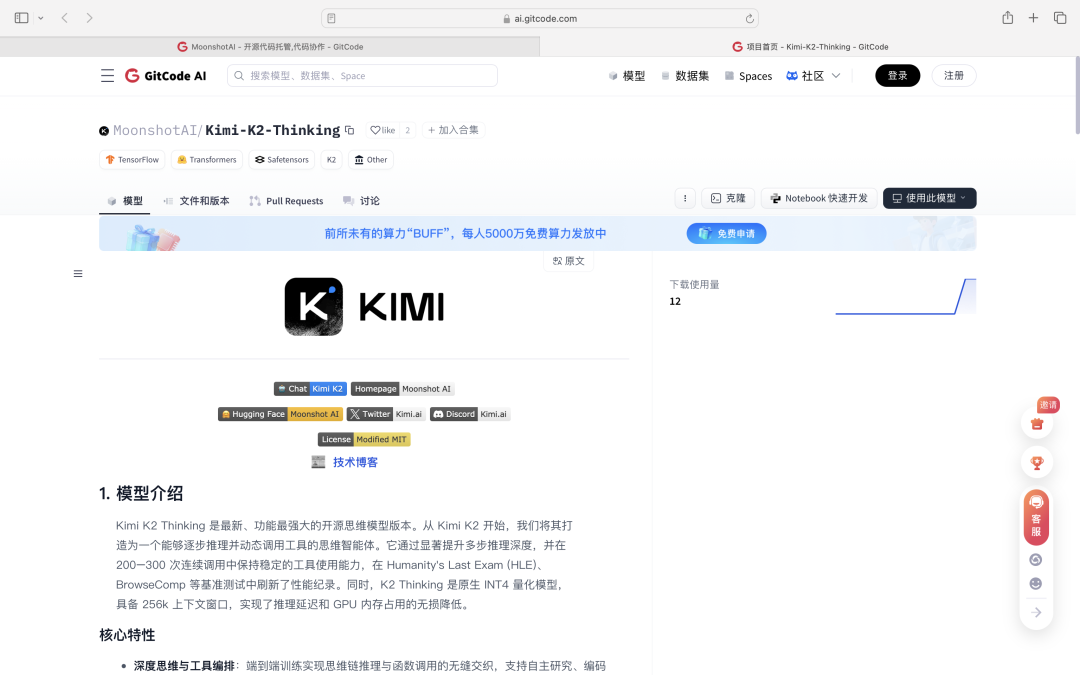Click the 加入合集 button
Image resolution: width=1080 pixels, height=675 pixels.
point(453,130)
